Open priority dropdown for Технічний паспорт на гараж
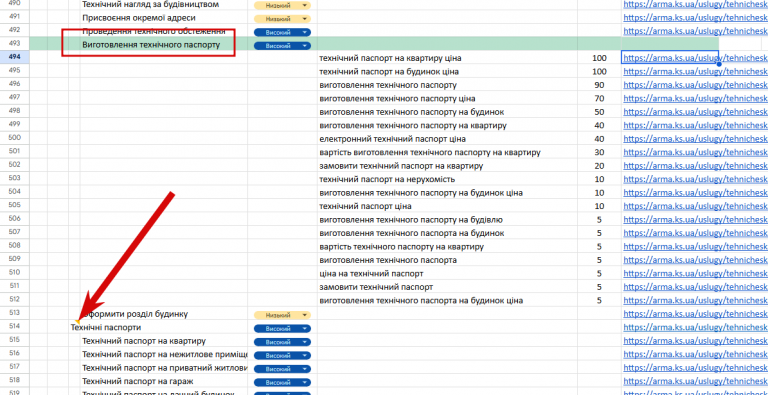Image resolution: width=768 pixels, height=395 pixels. tap(282, 382)
